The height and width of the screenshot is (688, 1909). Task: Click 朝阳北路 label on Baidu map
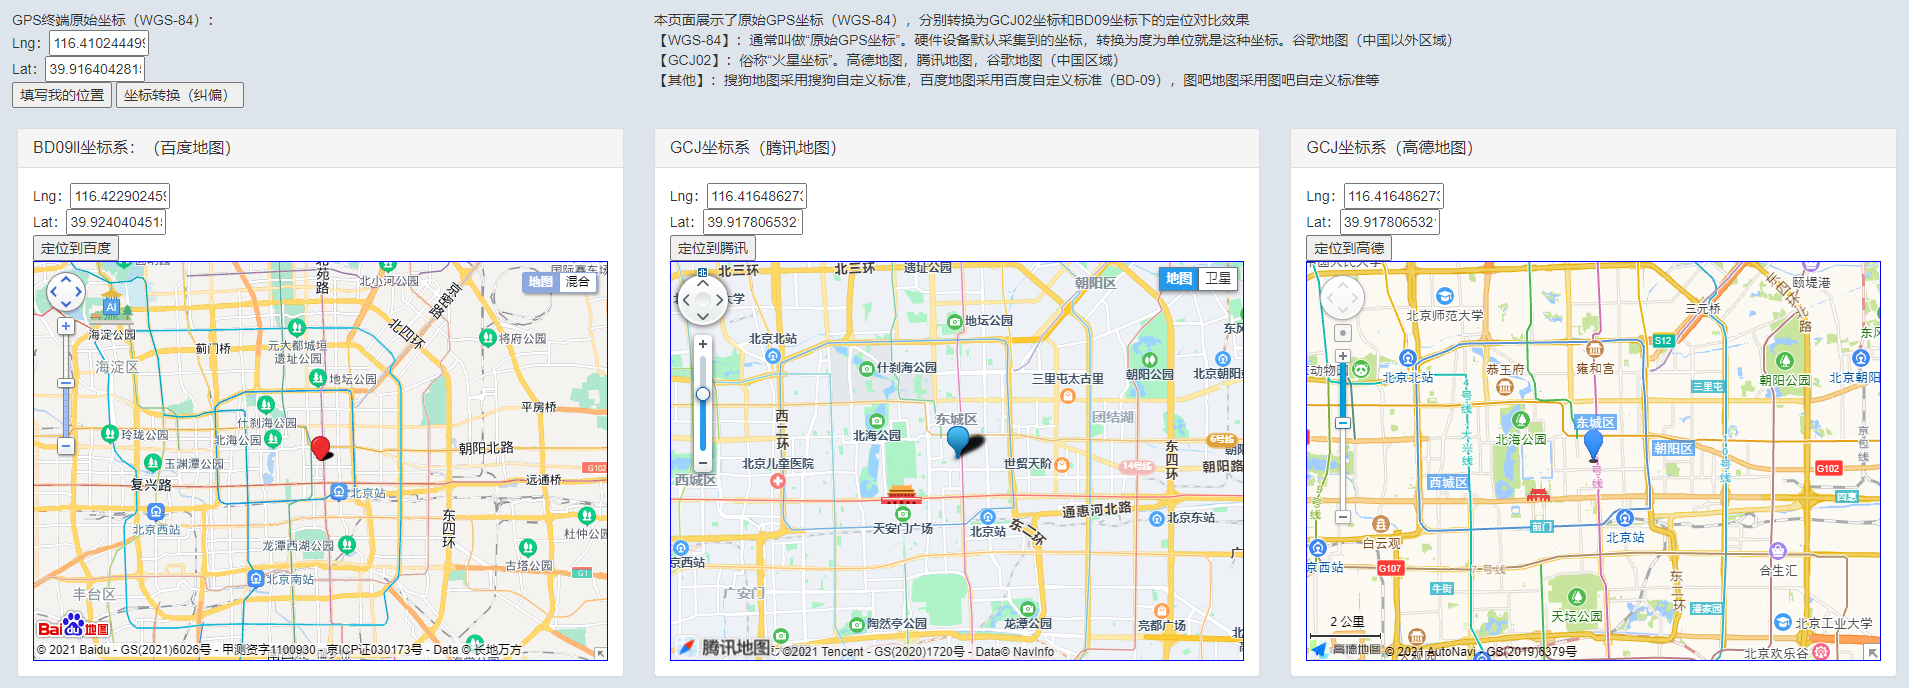(486, 447)
